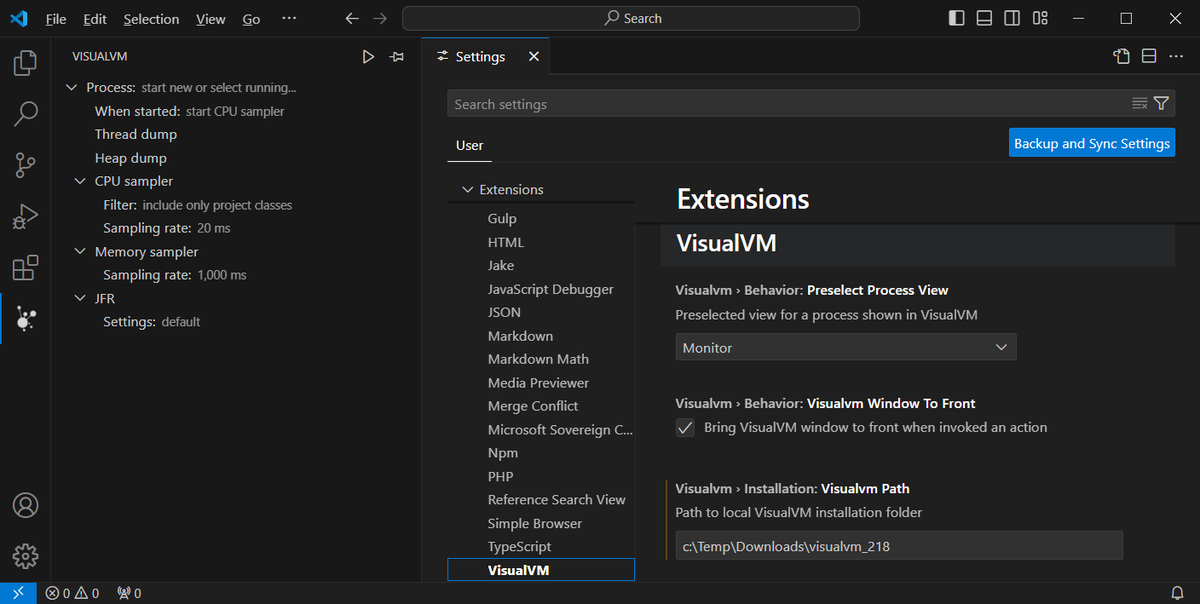
Task: Go back with the left arrow
Action: pyautogui.click(x=351, y=18)
